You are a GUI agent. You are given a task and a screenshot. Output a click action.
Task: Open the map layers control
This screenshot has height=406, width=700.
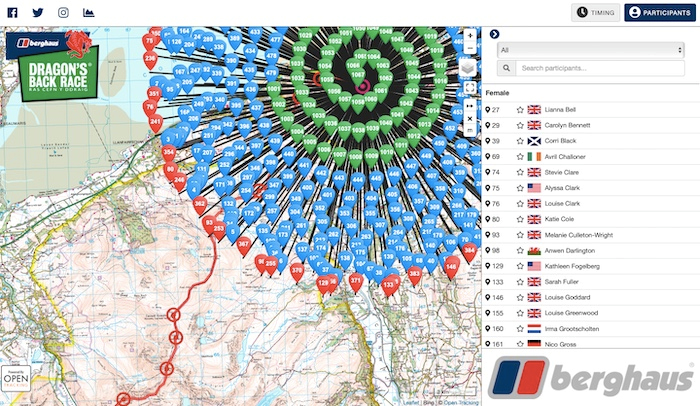pos(469,68)
